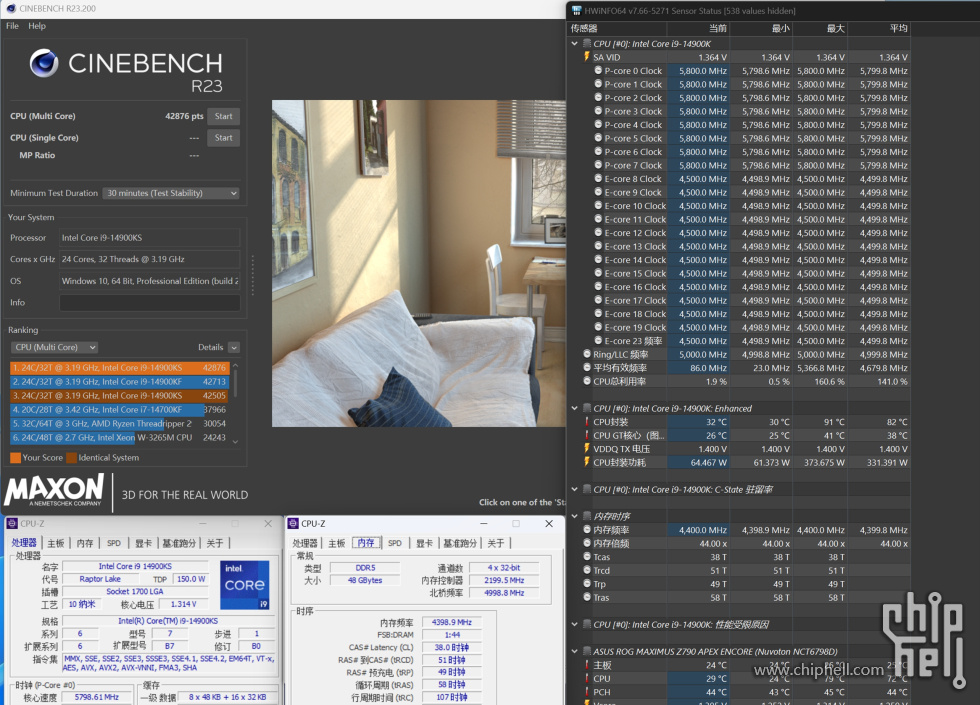
Task: Select 显卡 tab in the CPU-Z memory window
Action: [x=424, y=543]
